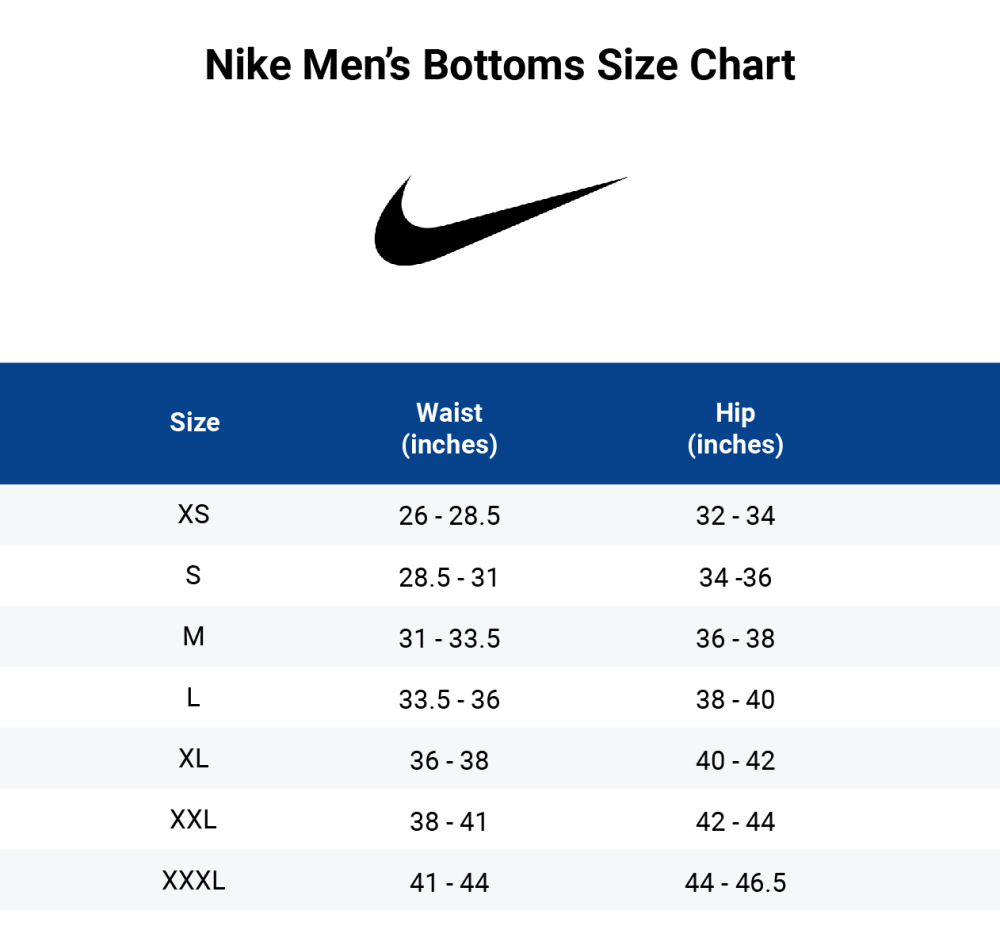This screenshot has width=1000, height=945.
Task: Select the hip value 44 - 46.5
Action: tap(735, 884)
